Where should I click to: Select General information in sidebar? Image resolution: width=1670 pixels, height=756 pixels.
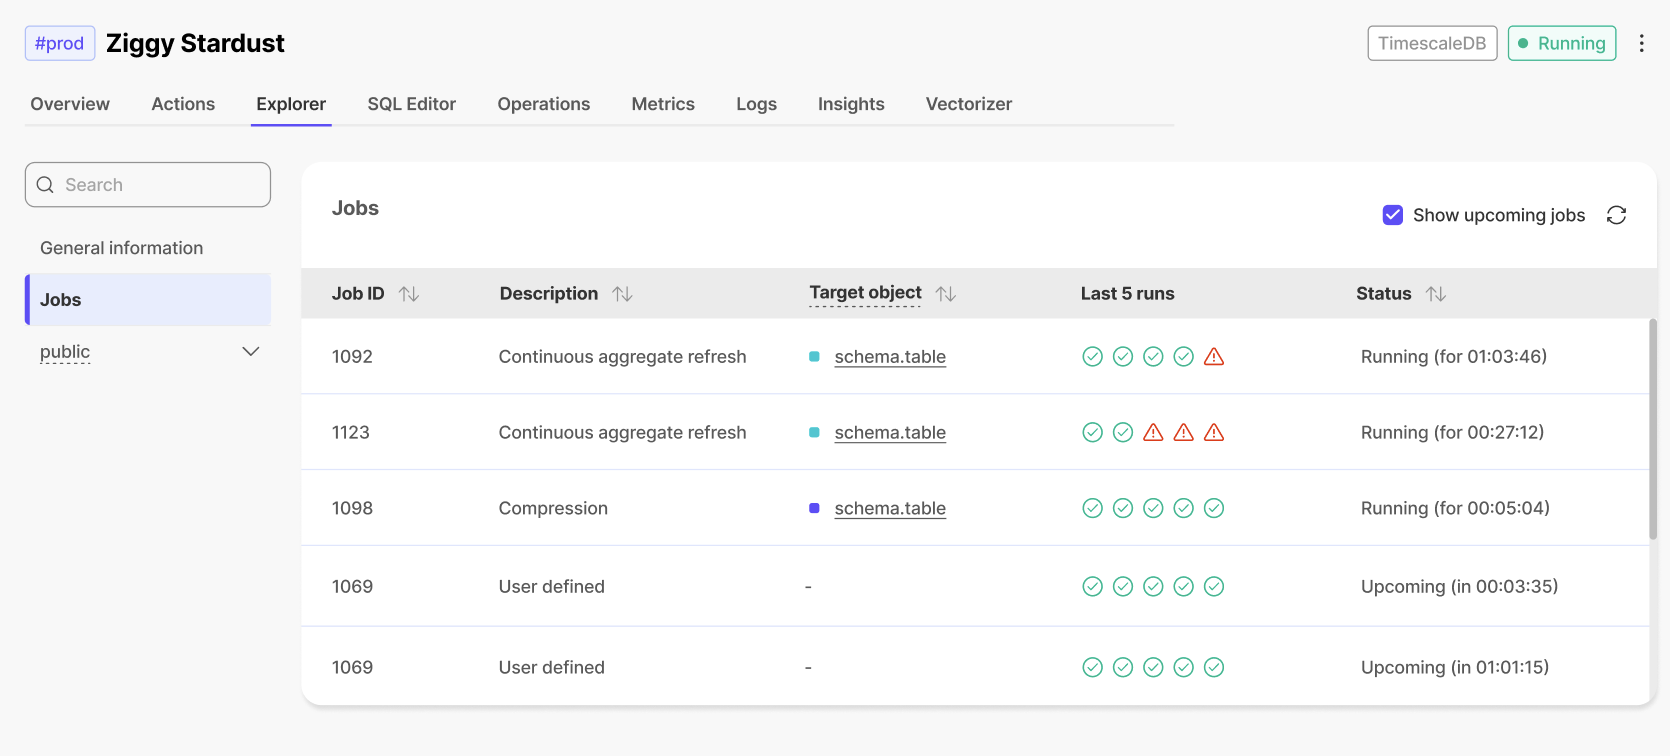click(121, 248)
